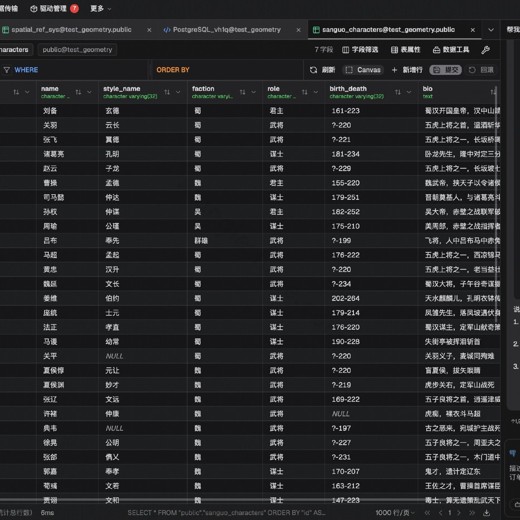Open 字段筛选 column filter
The width and height of the screenshot is (520, 520).
(x=360, y=50)
